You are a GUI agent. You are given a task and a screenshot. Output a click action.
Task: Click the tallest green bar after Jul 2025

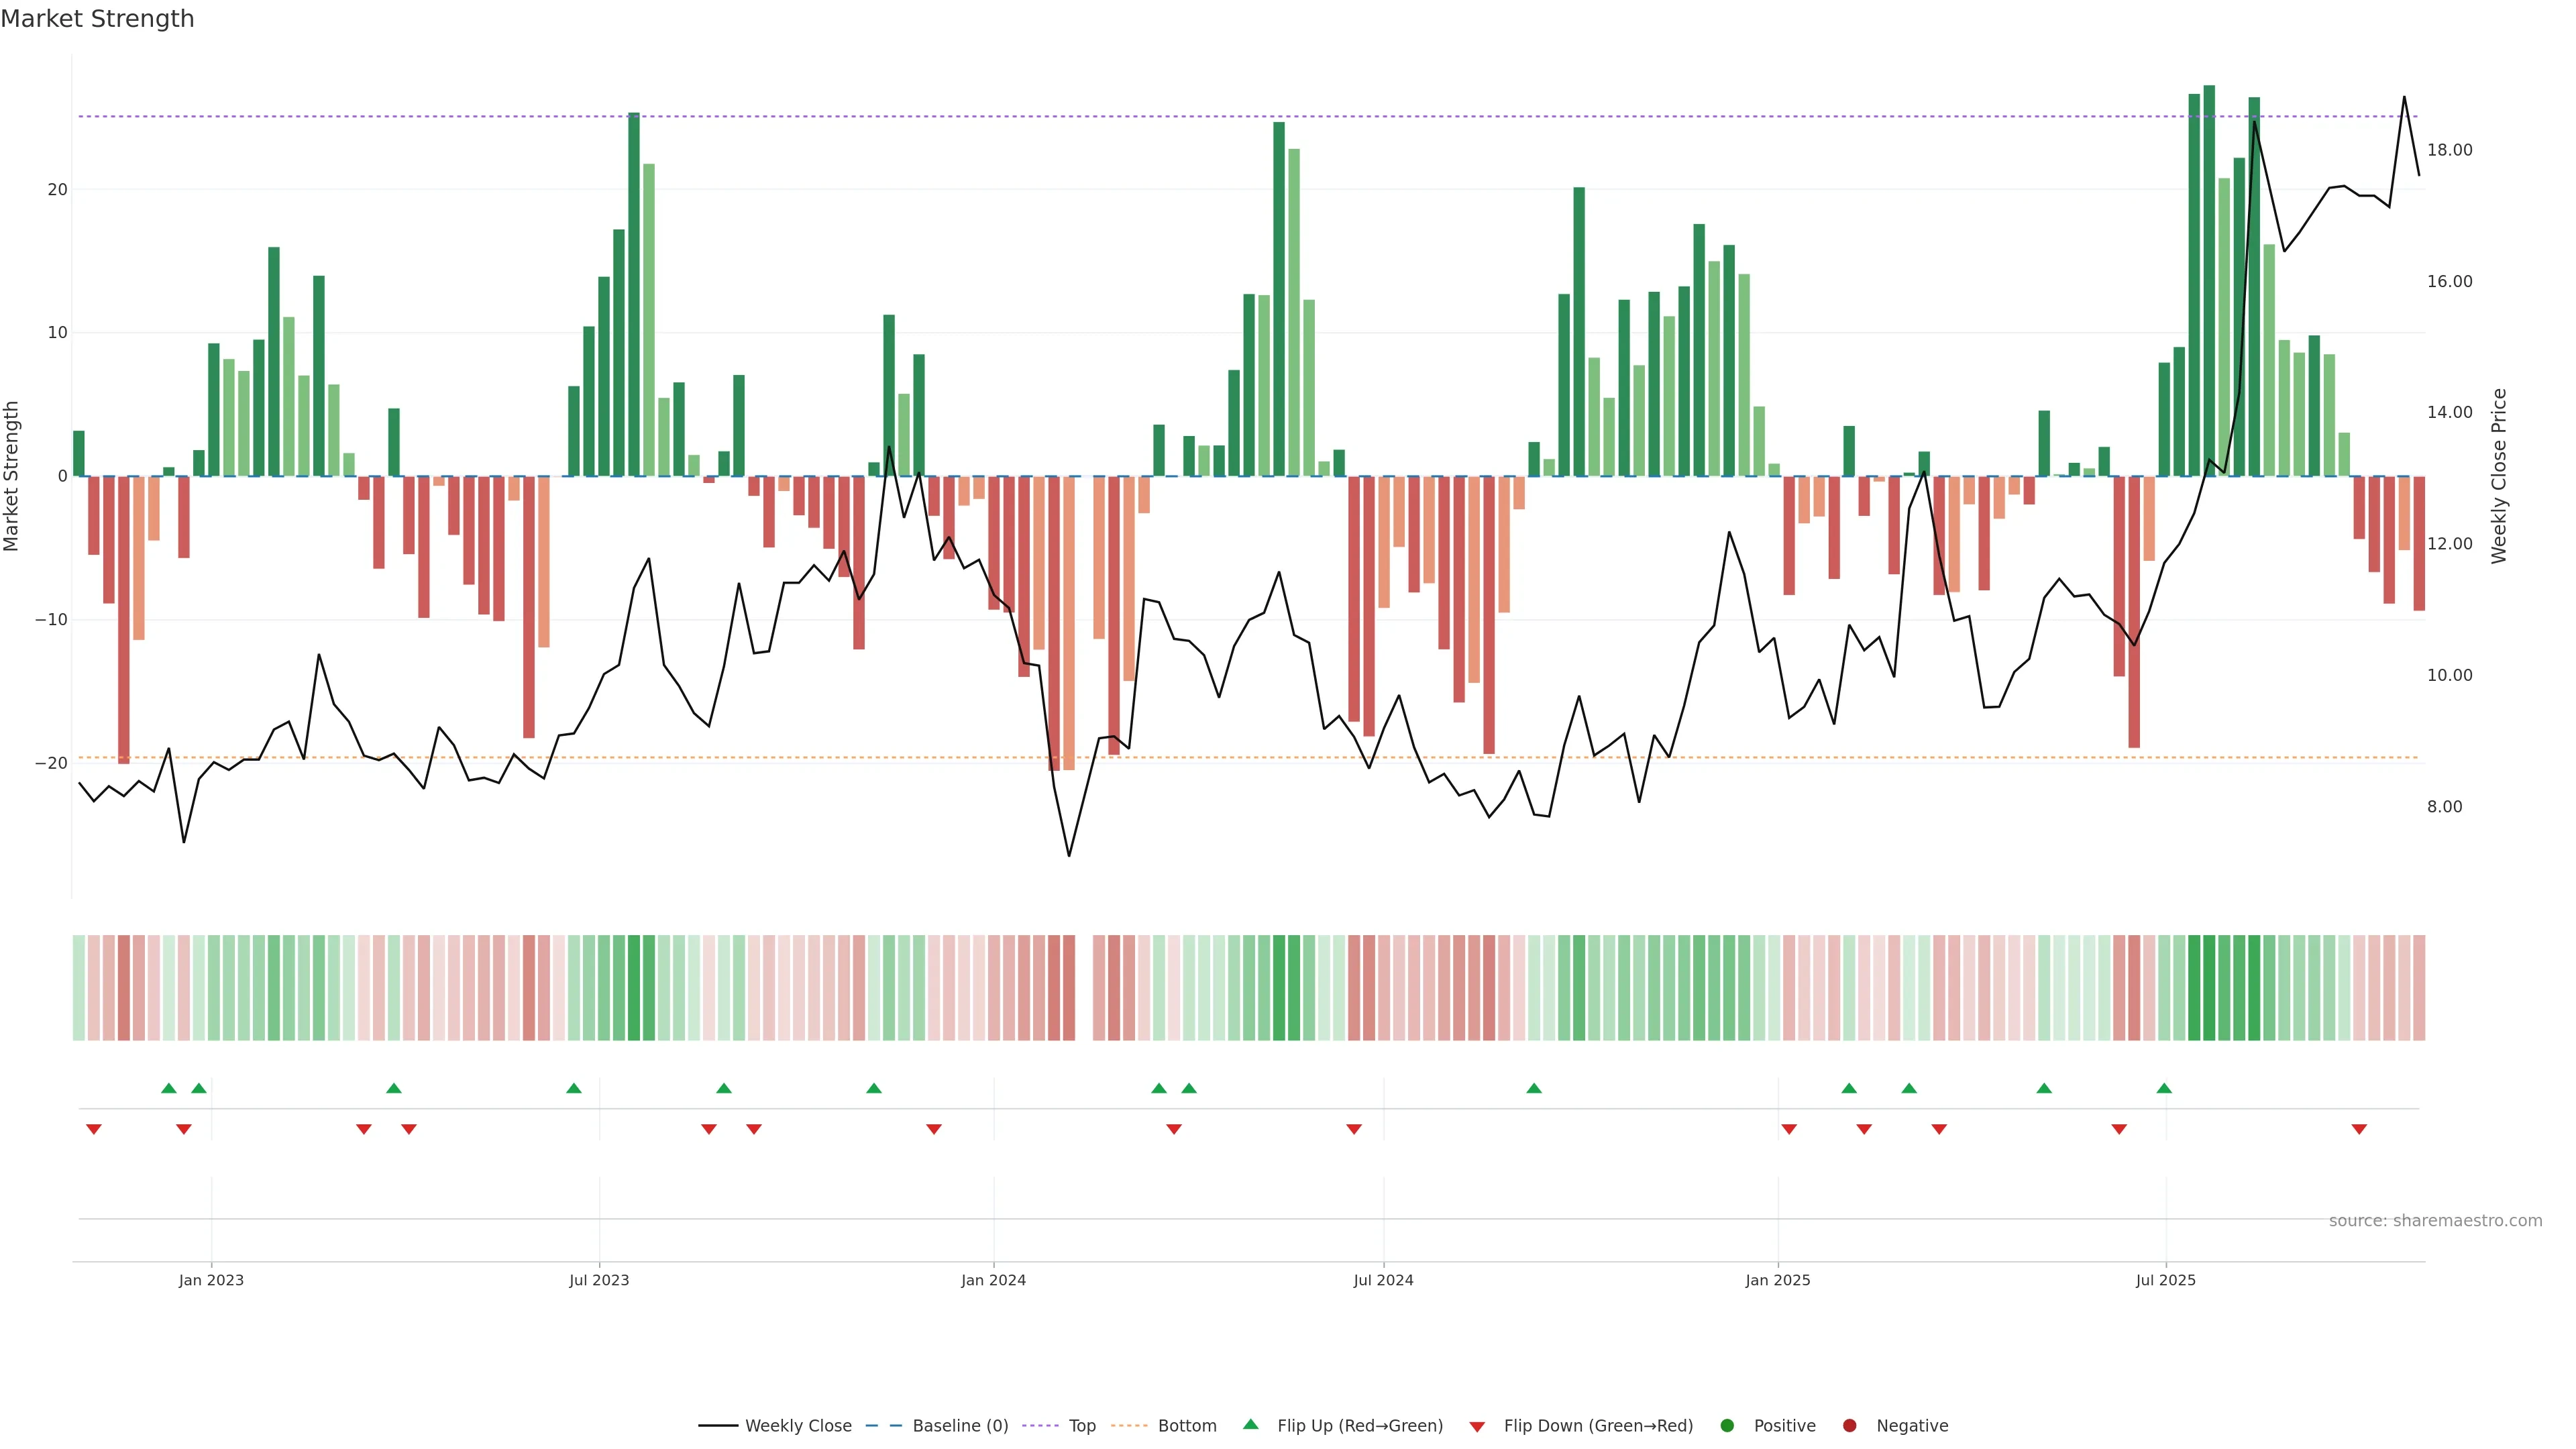click(x=2209, y=280)
